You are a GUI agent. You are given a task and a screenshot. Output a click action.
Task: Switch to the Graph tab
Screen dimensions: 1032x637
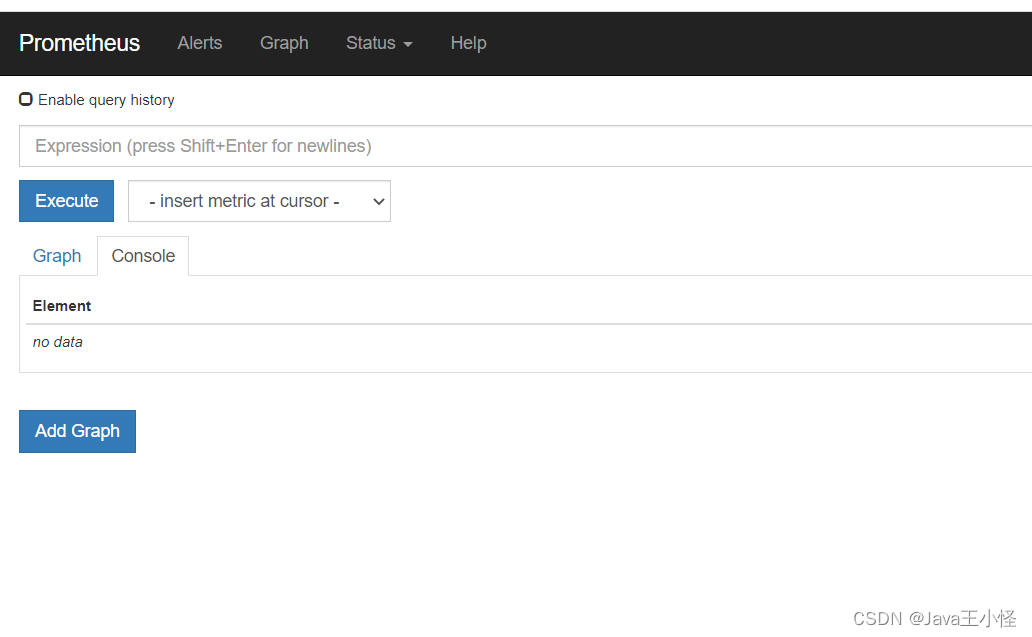click(57, 256)
